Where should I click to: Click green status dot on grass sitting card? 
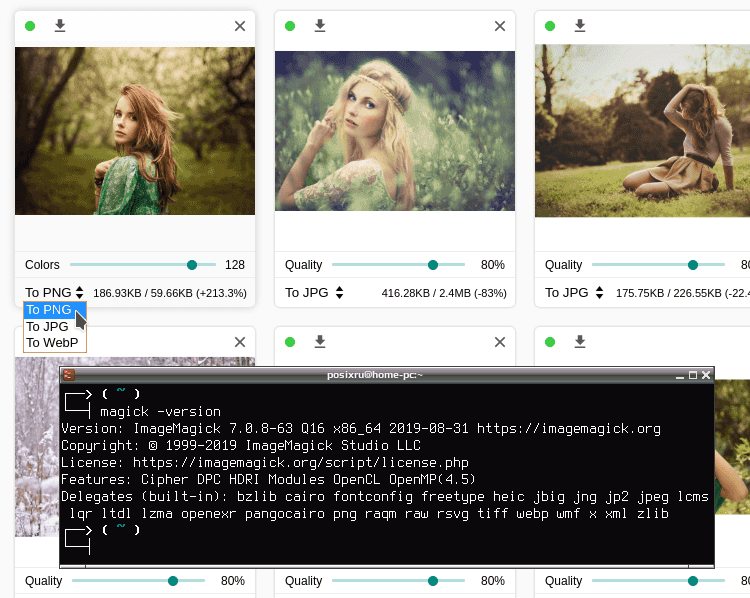[550, 26]
